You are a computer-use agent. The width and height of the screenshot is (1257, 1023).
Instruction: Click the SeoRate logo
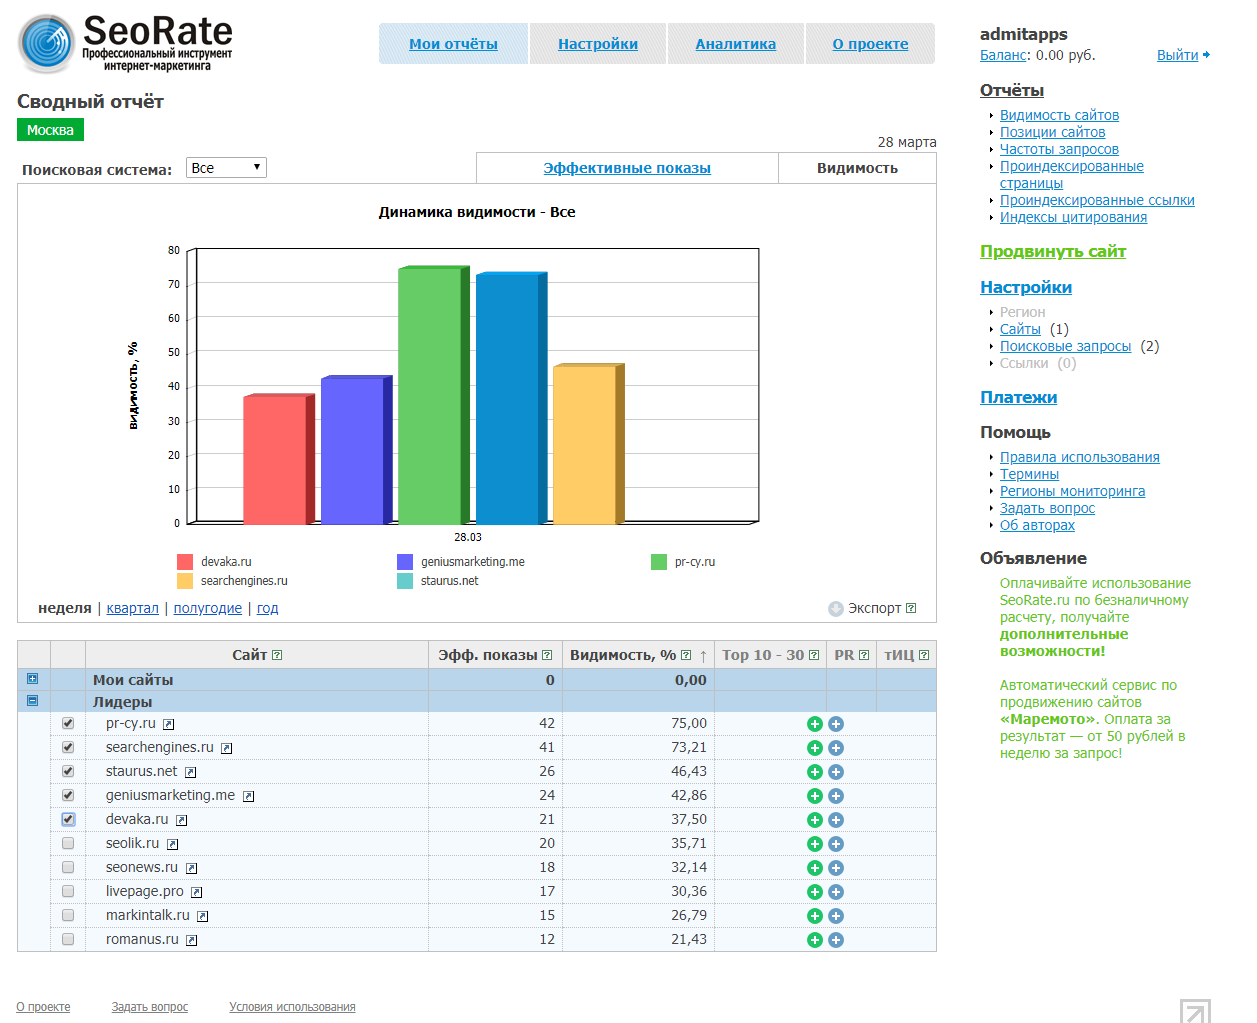46,44
